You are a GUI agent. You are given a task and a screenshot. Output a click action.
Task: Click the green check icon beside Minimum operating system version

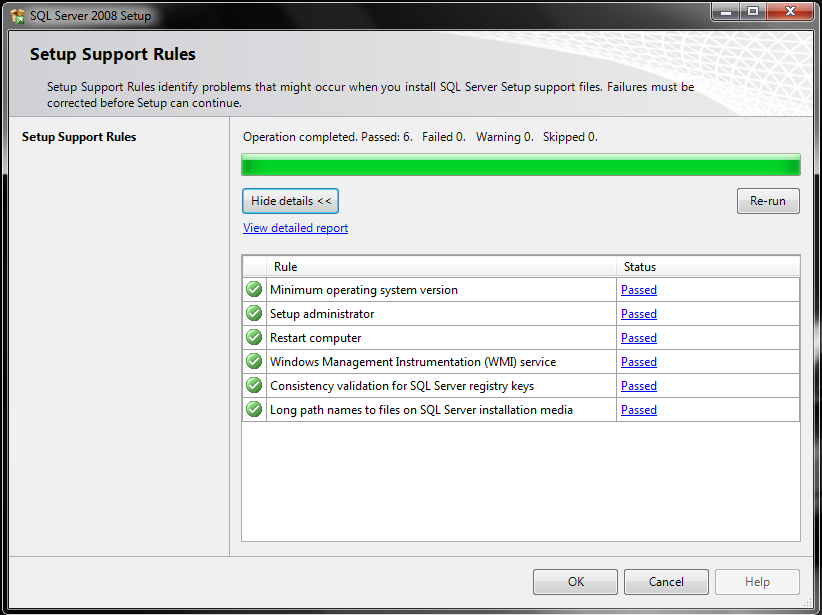253,289
